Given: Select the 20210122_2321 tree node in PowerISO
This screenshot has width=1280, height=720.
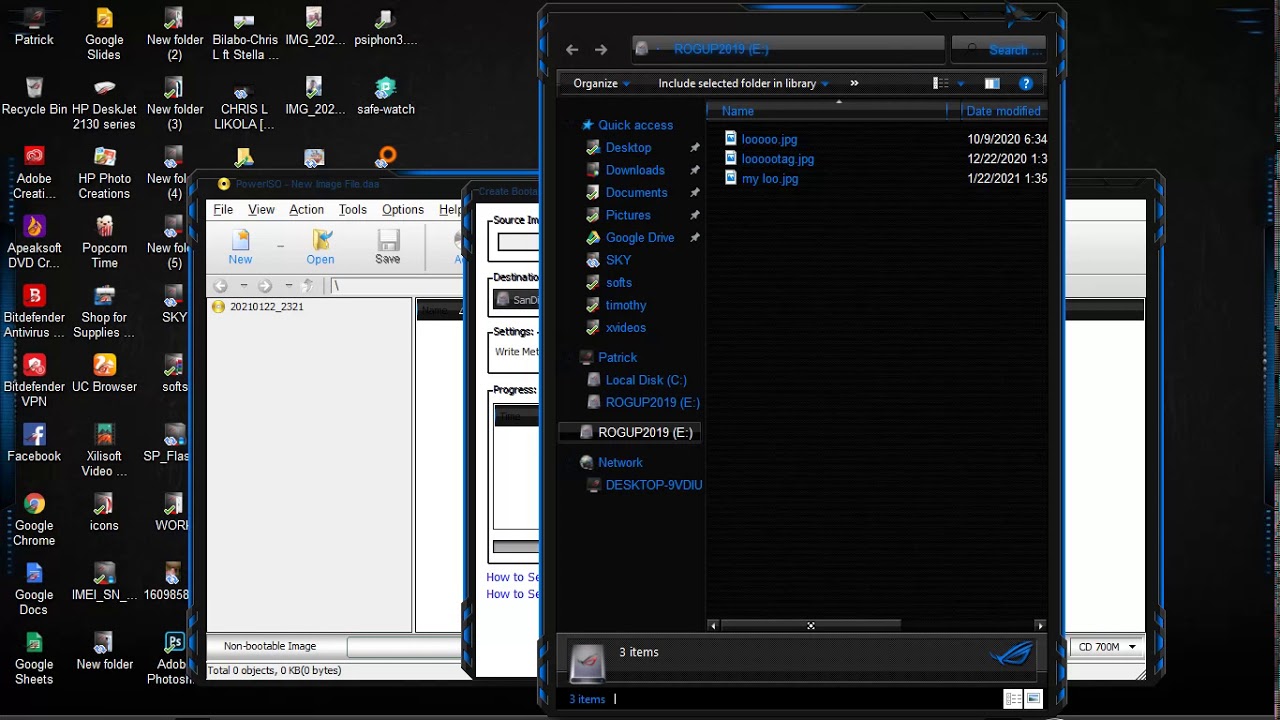Looking at the screenshot, I should click(266, 307).
